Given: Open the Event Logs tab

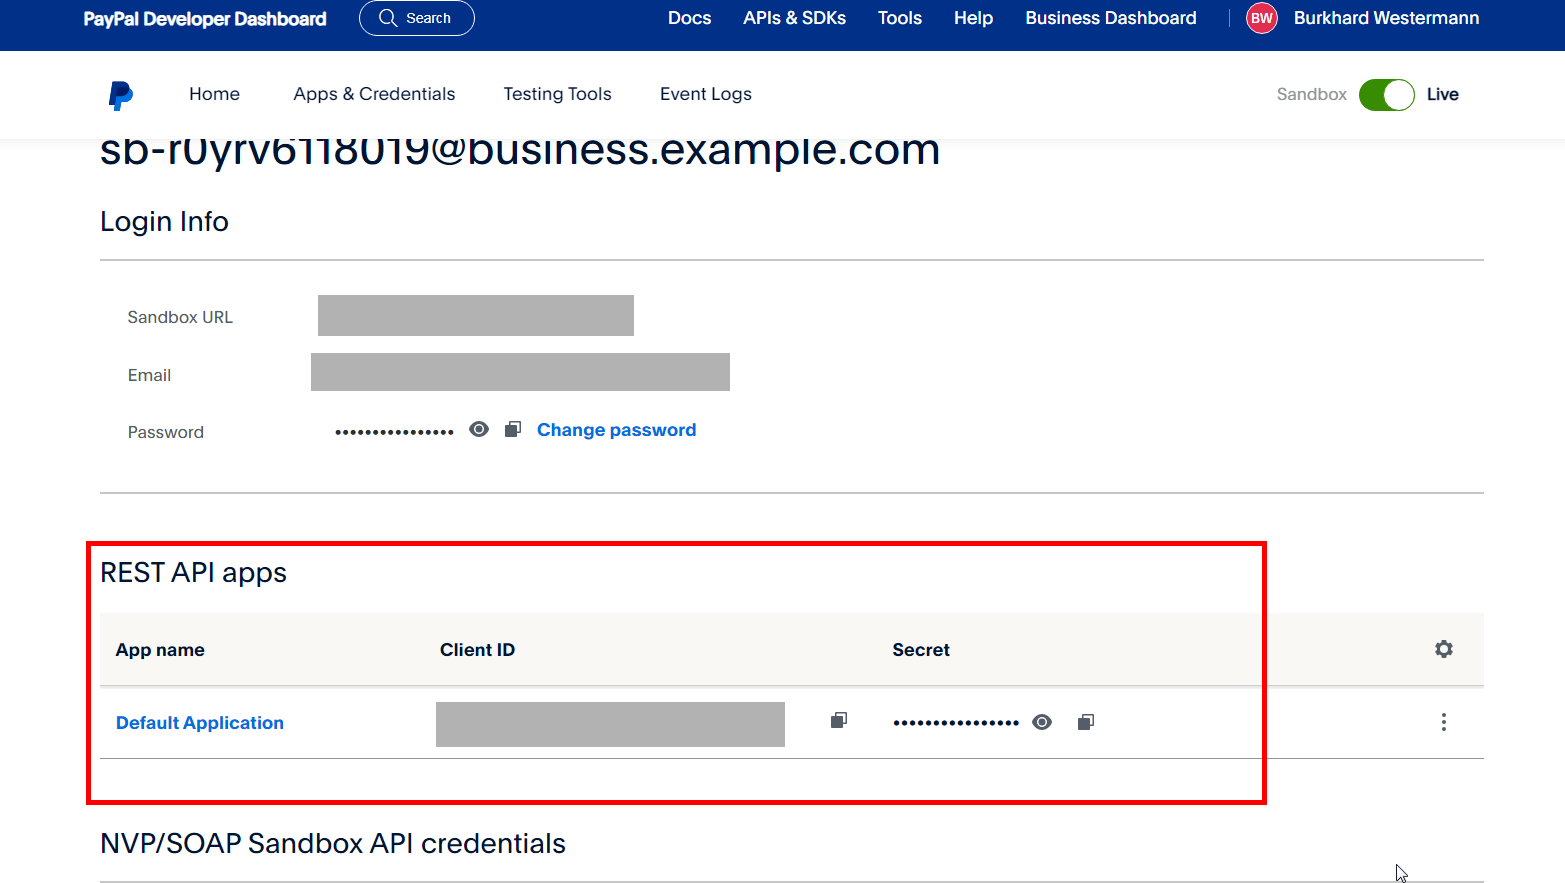Looking at the screenshot, I should click(x=706, y=94).
